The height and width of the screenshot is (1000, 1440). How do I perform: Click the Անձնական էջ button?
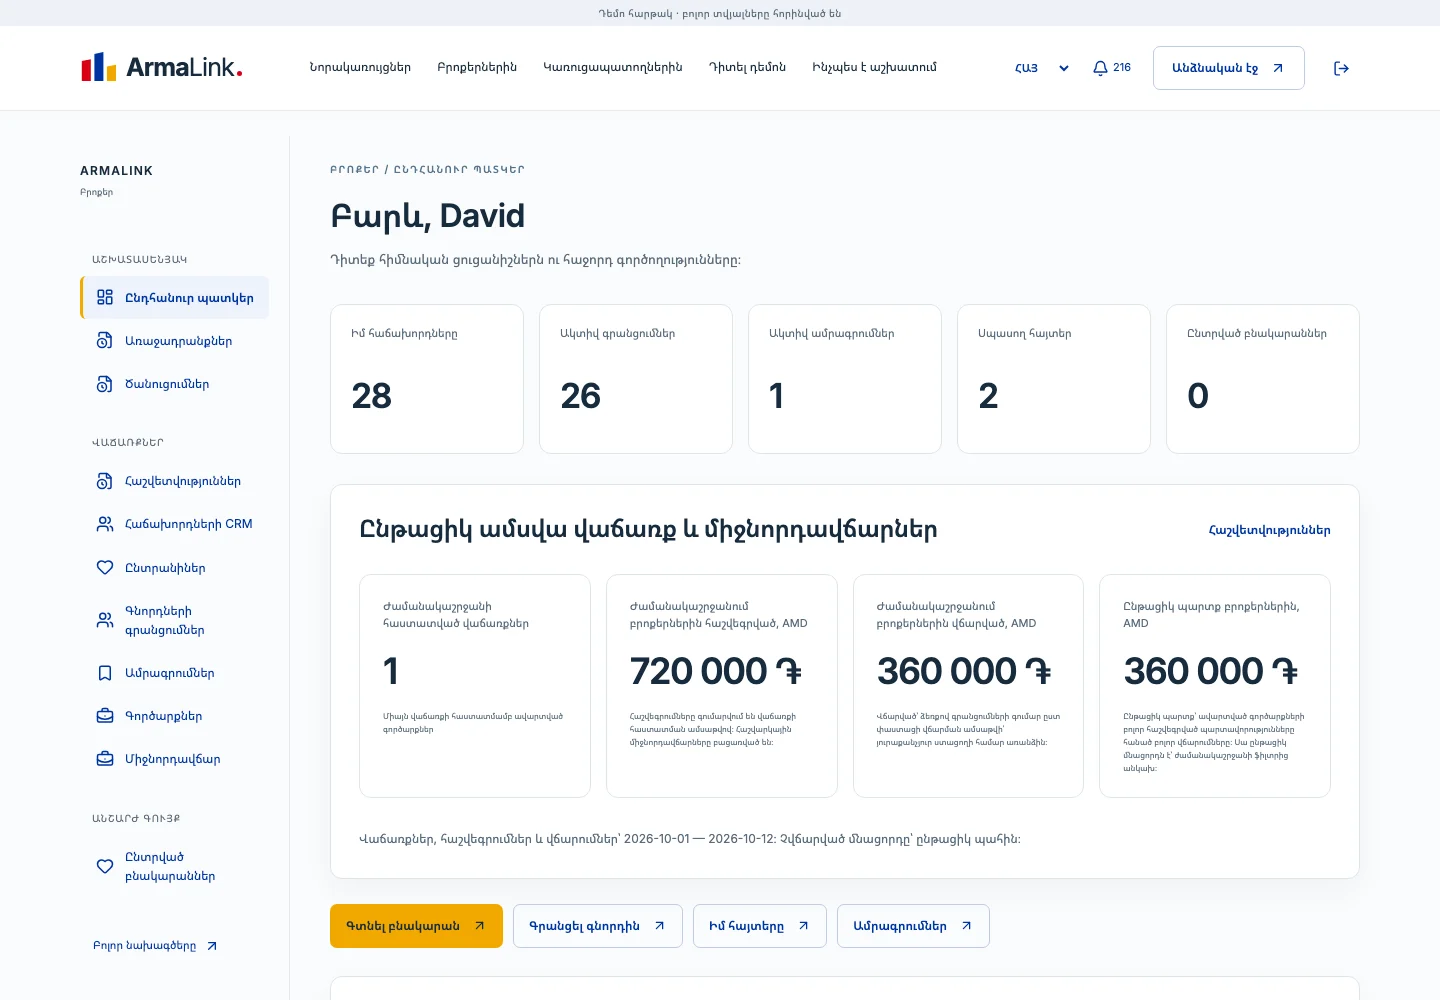coord(1228,68)
